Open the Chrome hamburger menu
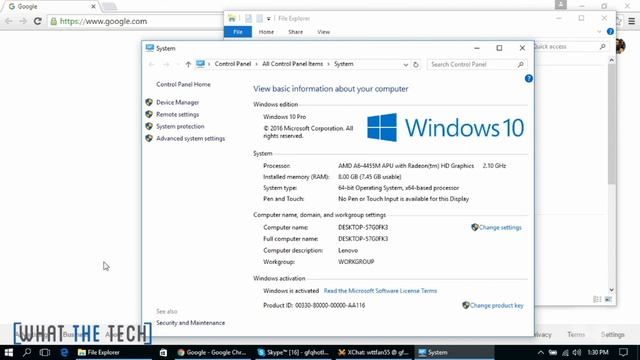640x360 pixels. click(631, 21)
